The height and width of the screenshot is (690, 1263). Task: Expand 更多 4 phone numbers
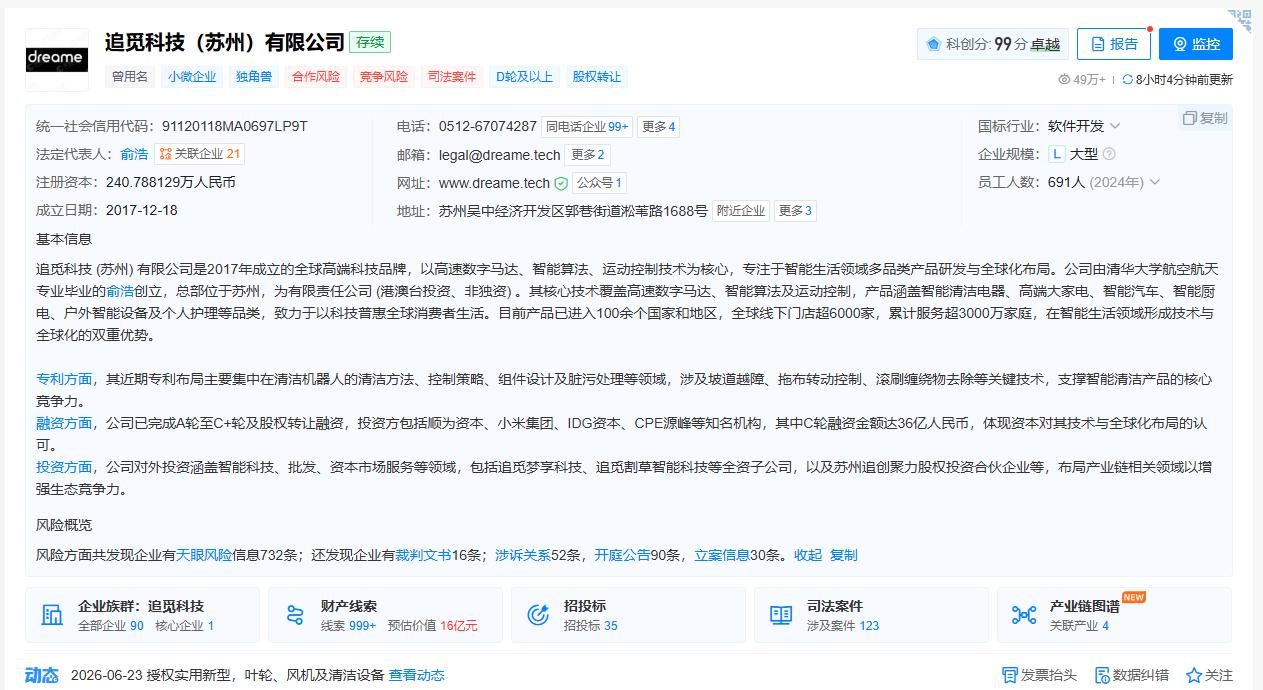click(x=659, y=127)
